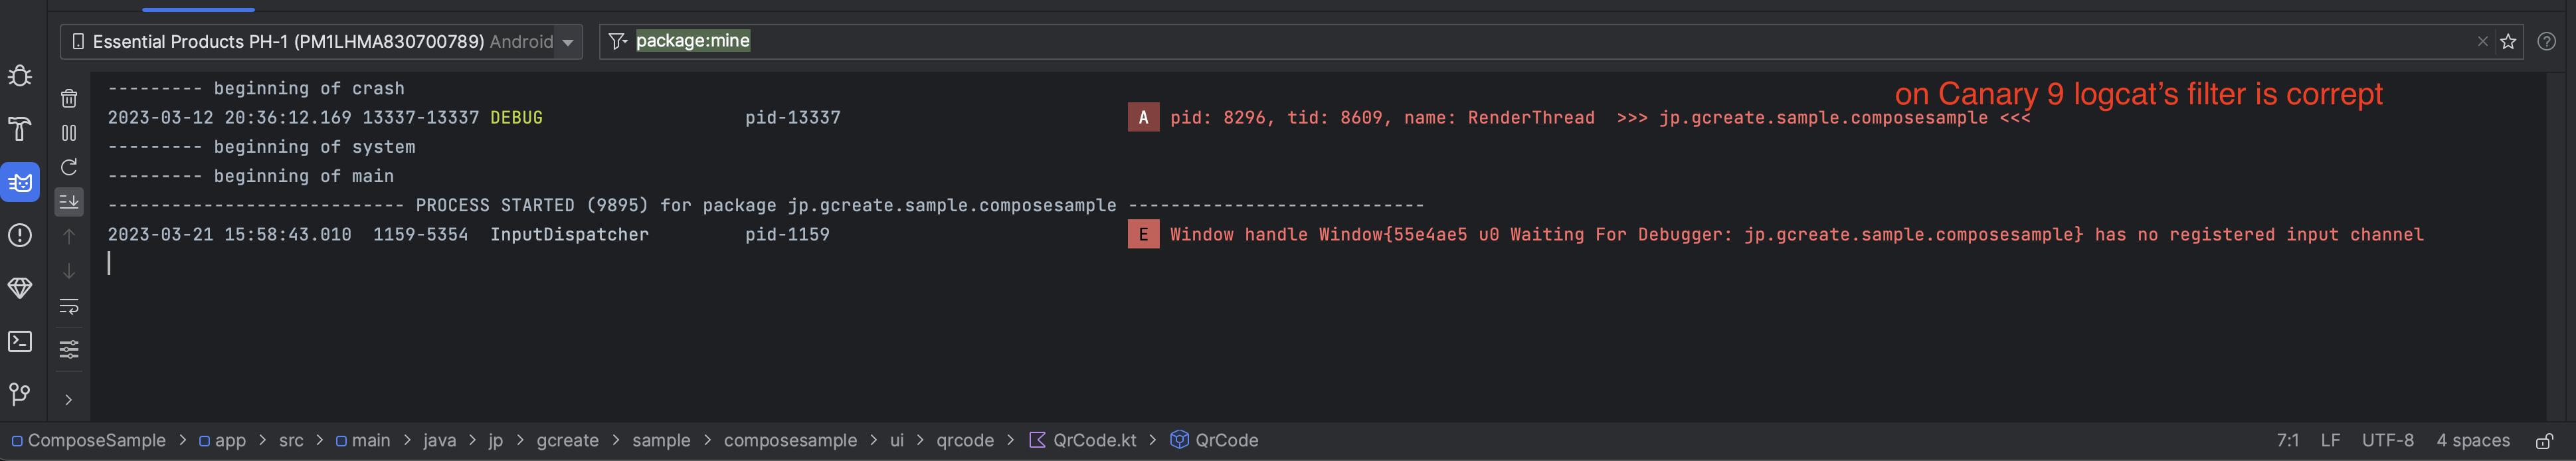
Task: Open the App Quality Insights gem panel
Action: click(20, 288)
